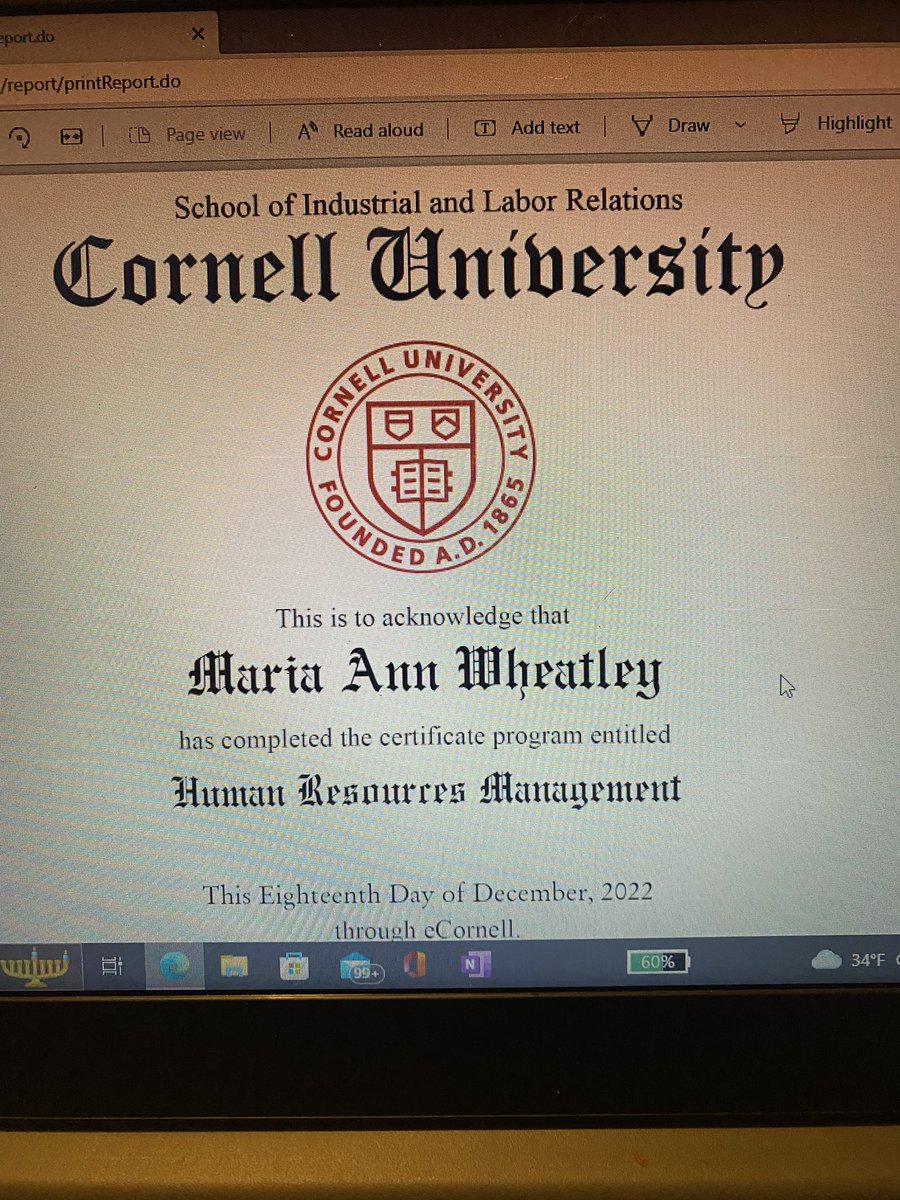Image resolution: width=900 pixels, height=1200 pixels.
Task: Click the This is to acknowledge that line
Action: 423,617
